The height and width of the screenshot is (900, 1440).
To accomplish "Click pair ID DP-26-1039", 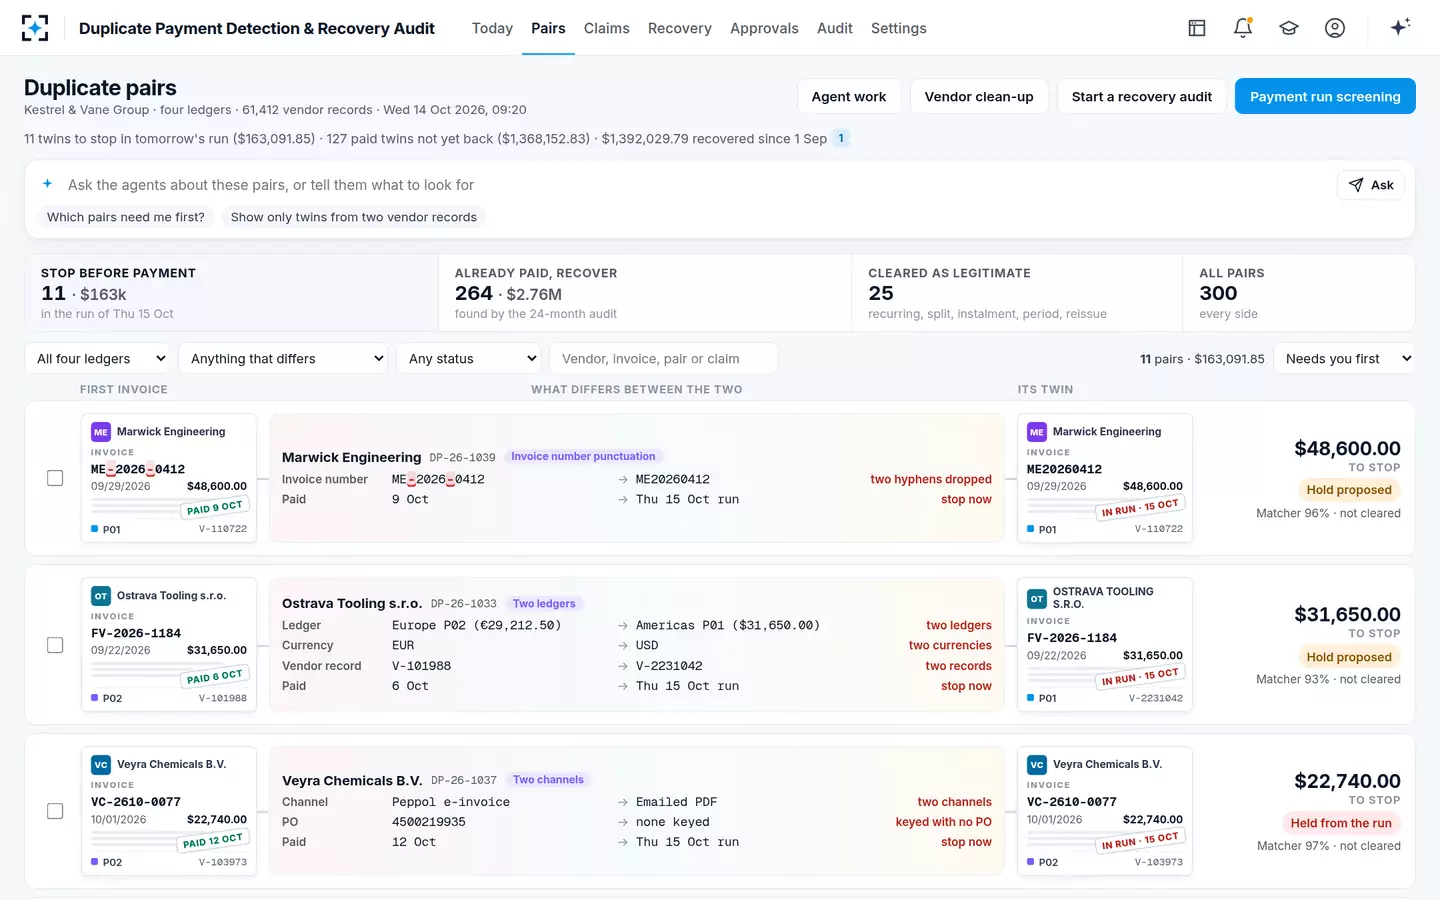I will [463, 457].
